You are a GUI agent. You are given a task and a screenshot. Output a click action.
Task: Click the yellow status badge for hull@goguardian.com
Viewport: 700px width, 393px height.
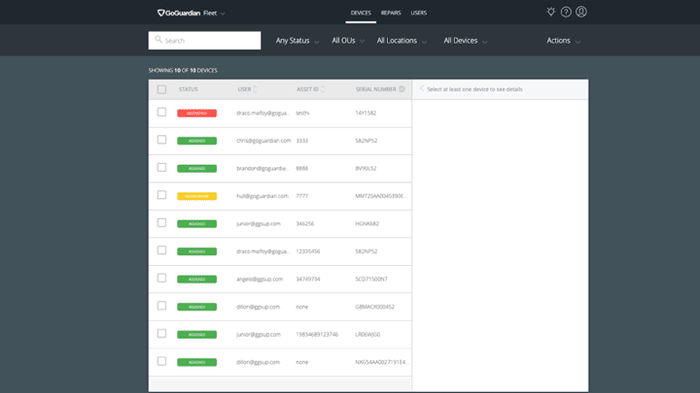click(197, 196)
